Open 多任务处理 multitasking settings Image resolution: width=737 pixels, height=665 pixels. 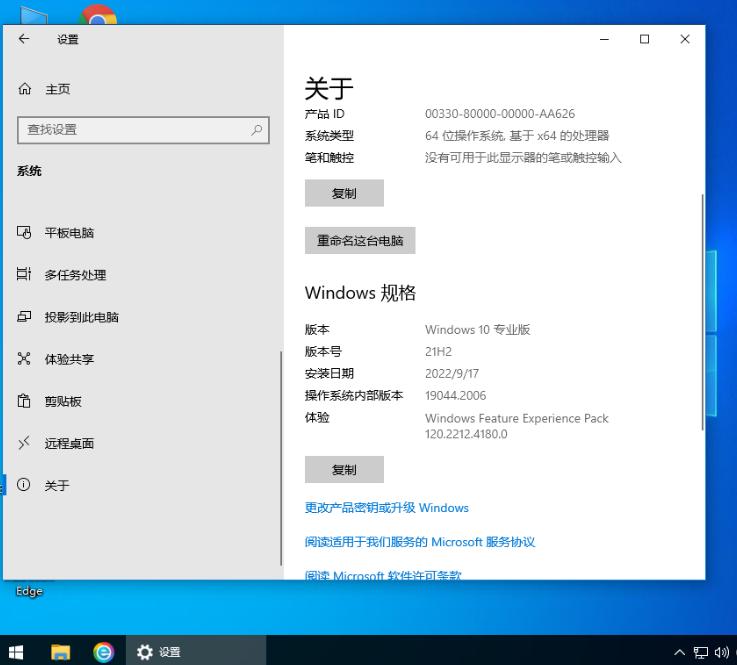pos(75,275)
